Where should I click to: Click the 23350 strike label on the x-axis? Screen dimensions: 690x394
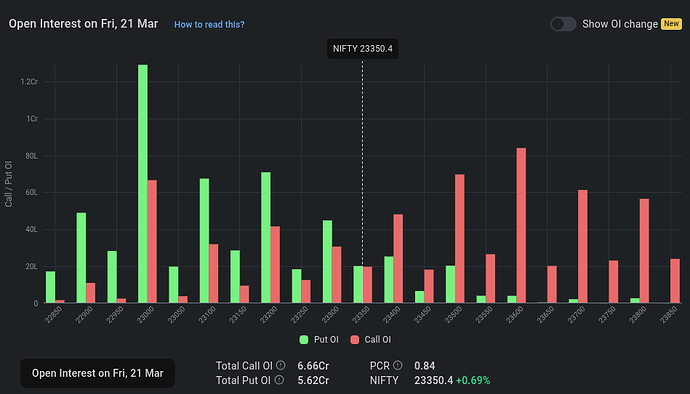tap(361, 315)
